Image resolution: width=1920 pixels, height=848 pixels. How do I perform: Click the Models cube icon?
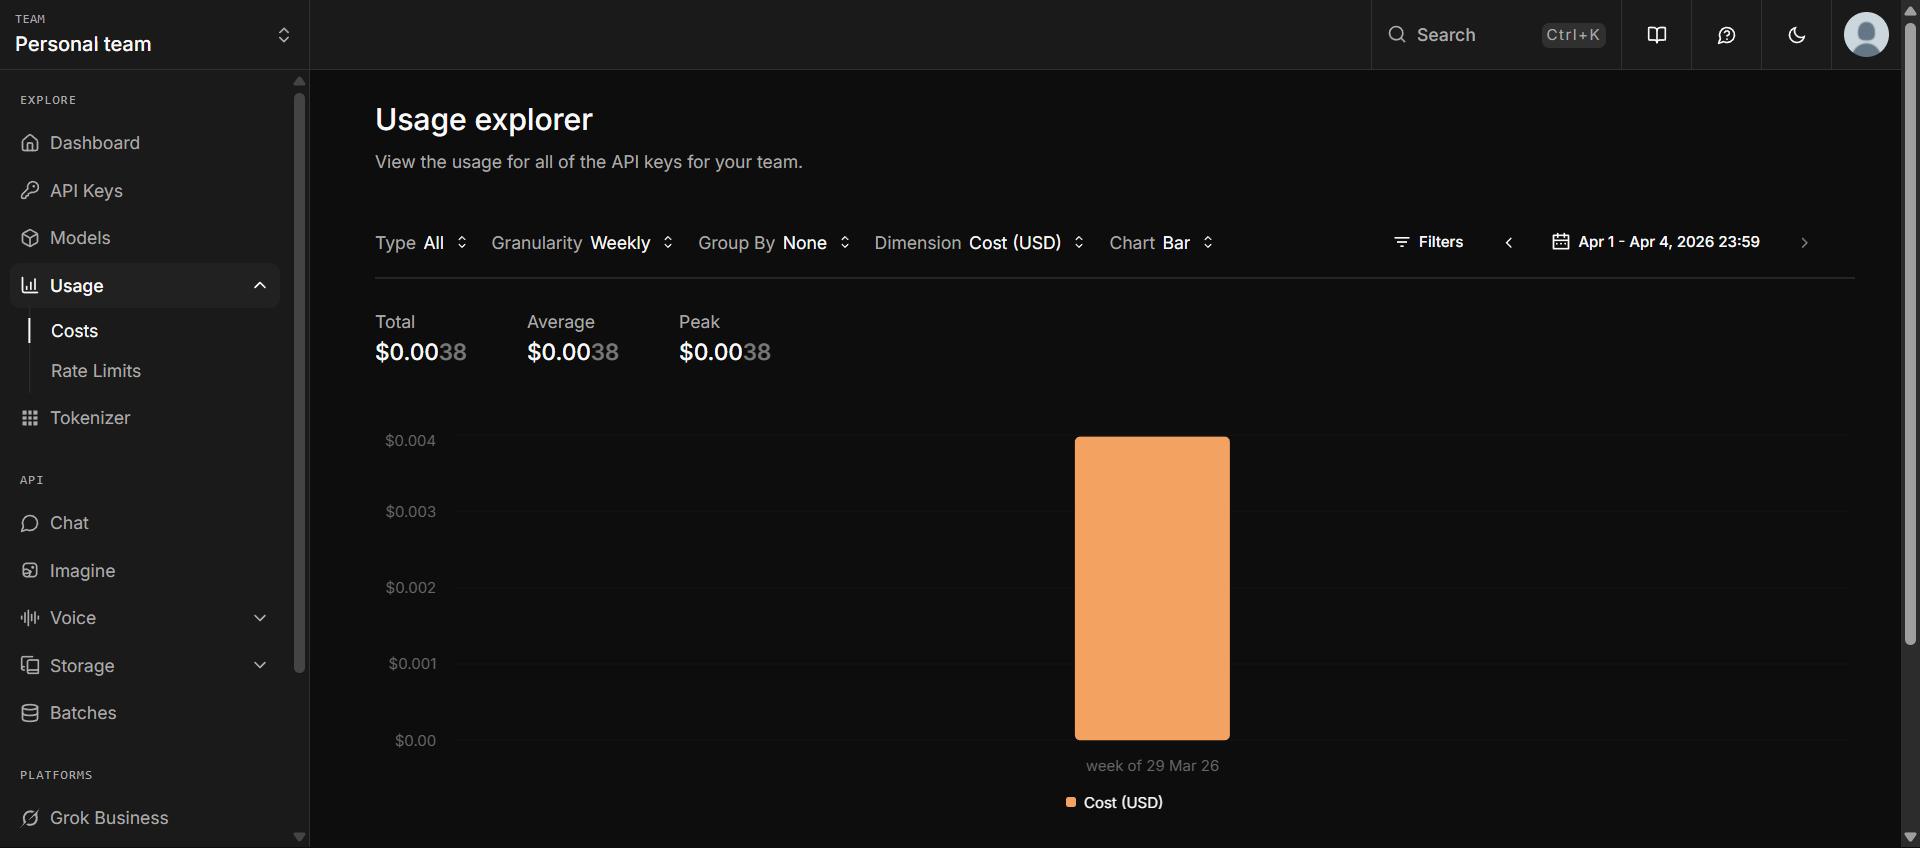coord(30,238)
